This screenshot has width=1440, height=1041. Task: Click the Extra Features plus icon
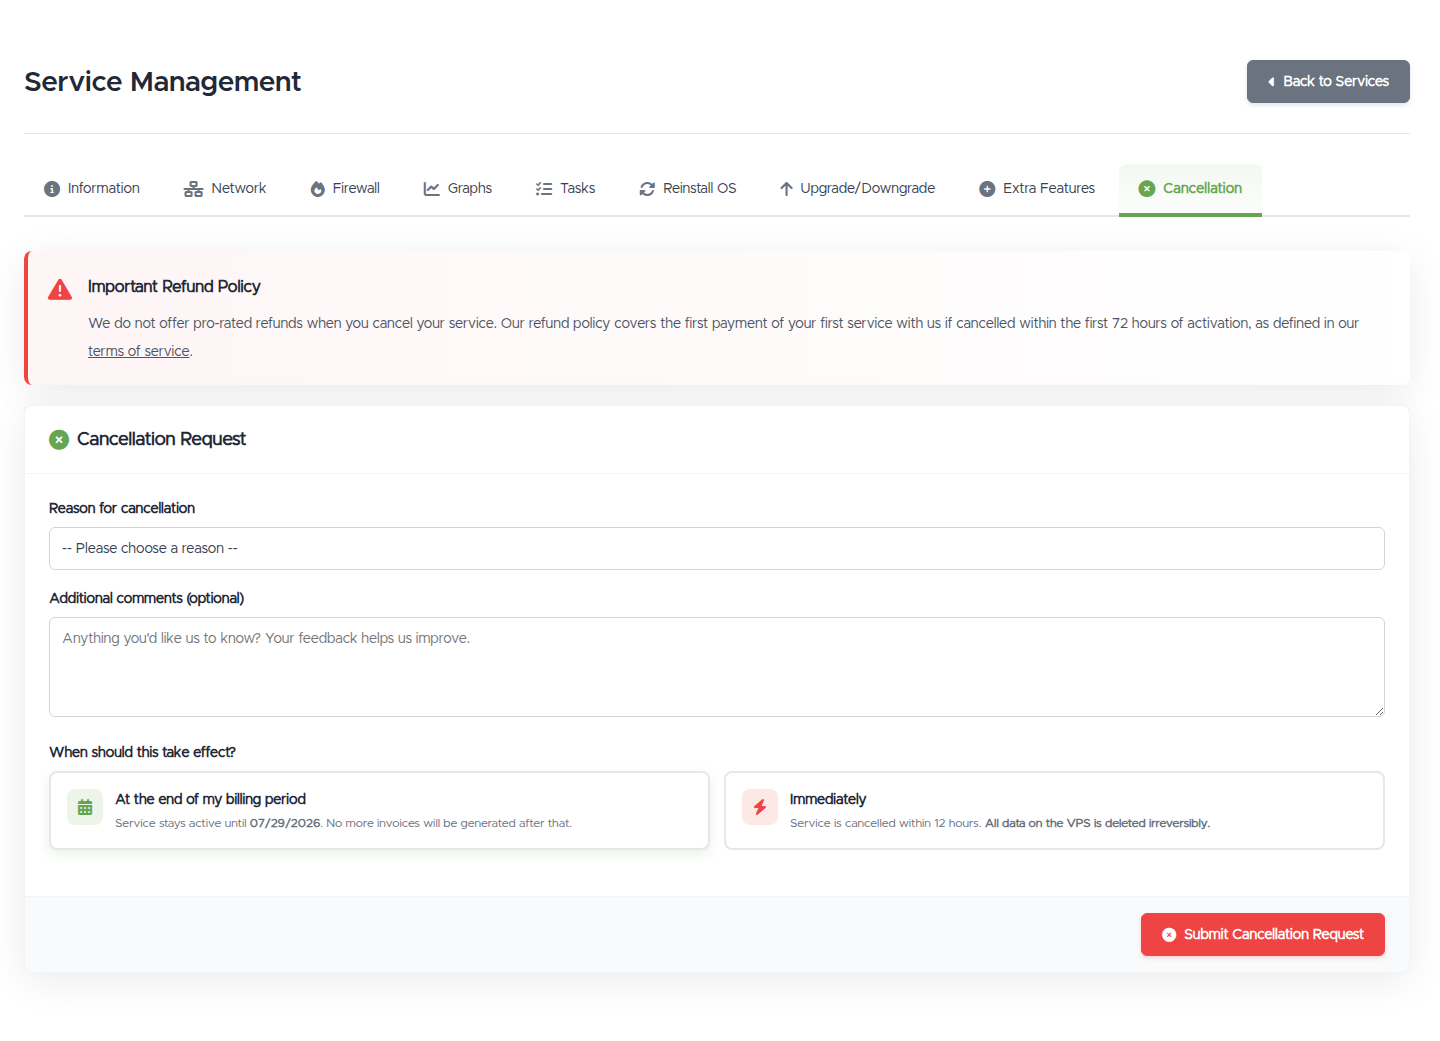(987, 189)
